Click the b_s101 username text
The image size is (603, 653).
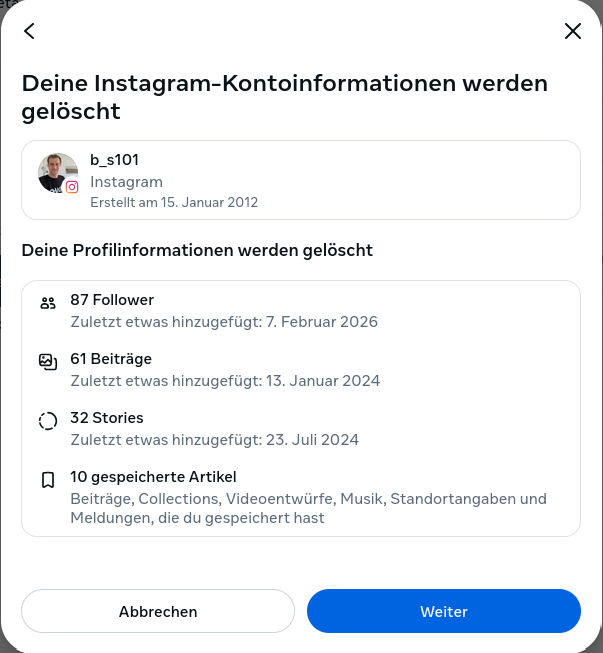tap(112, 161)
